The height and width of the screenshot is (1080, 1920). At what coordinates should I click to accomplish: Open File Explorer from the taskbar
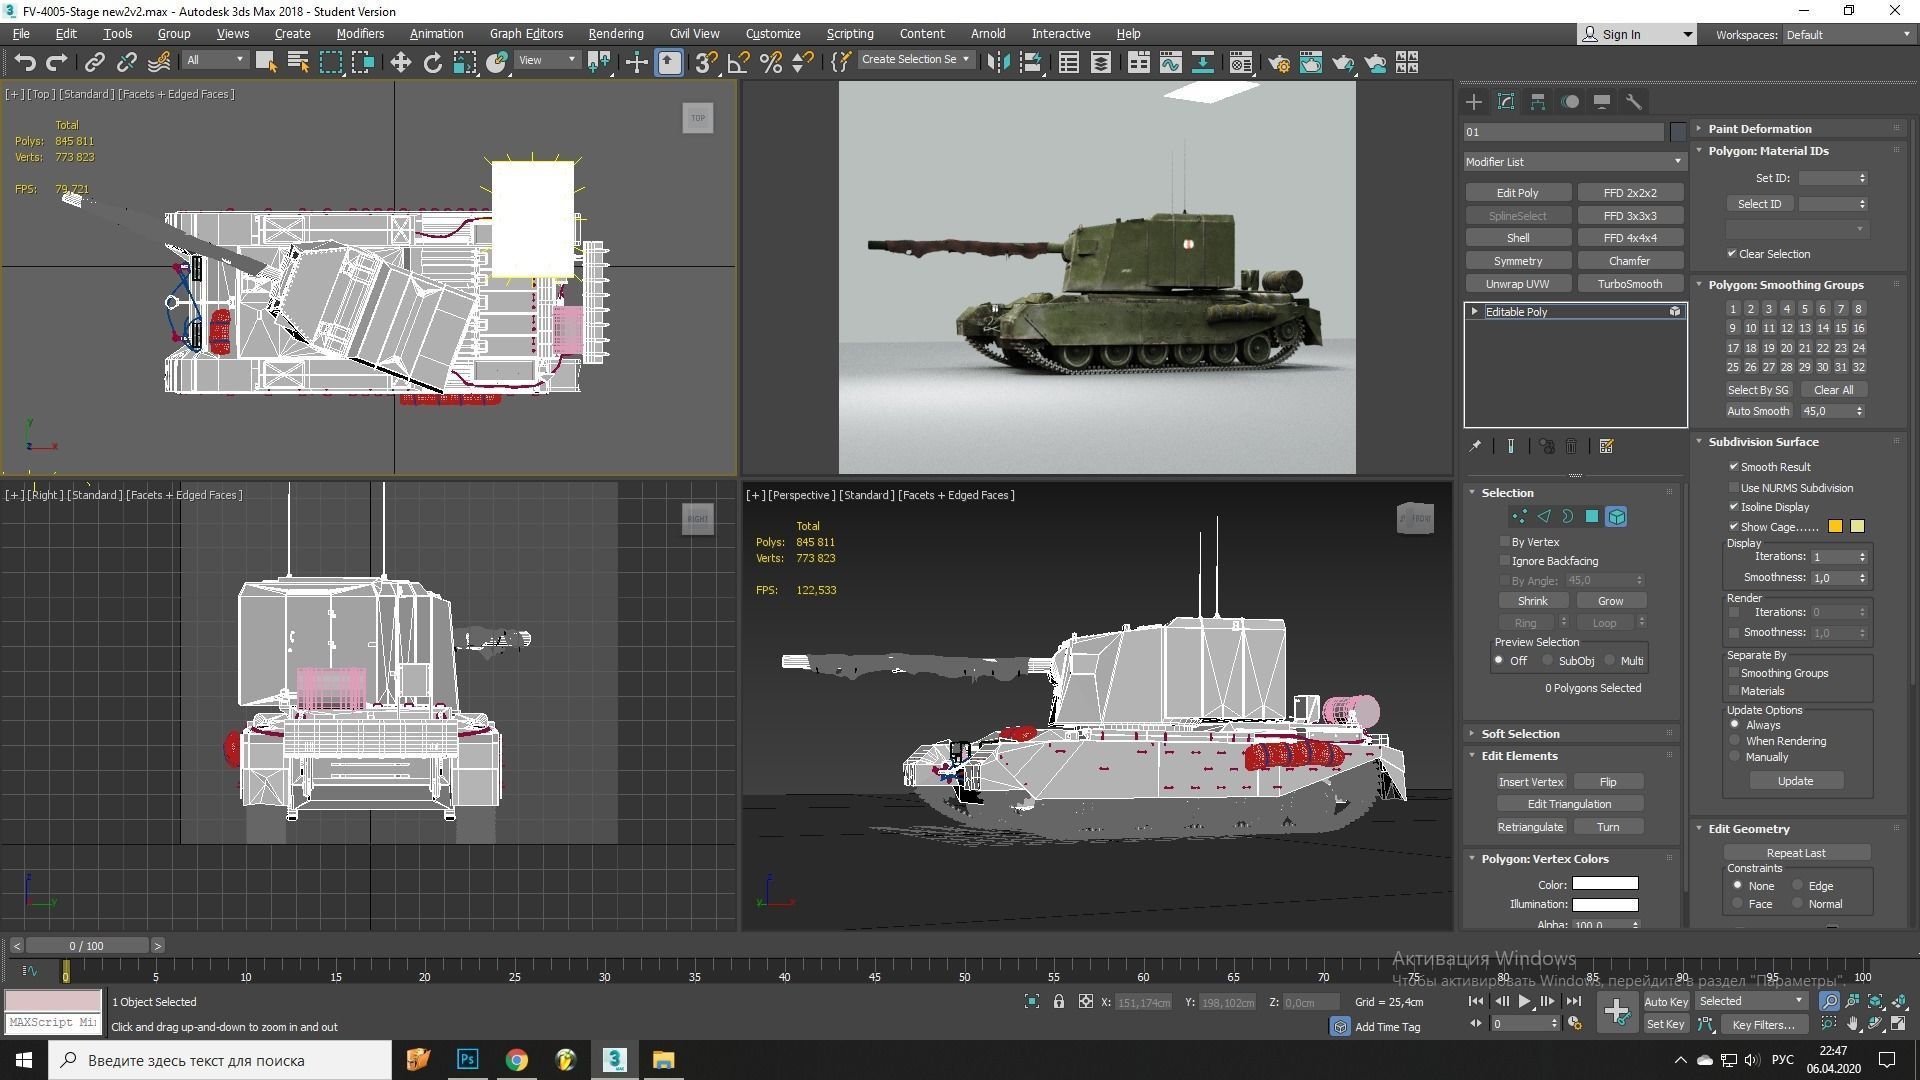pyautogui.click(x=663, y=1060)
